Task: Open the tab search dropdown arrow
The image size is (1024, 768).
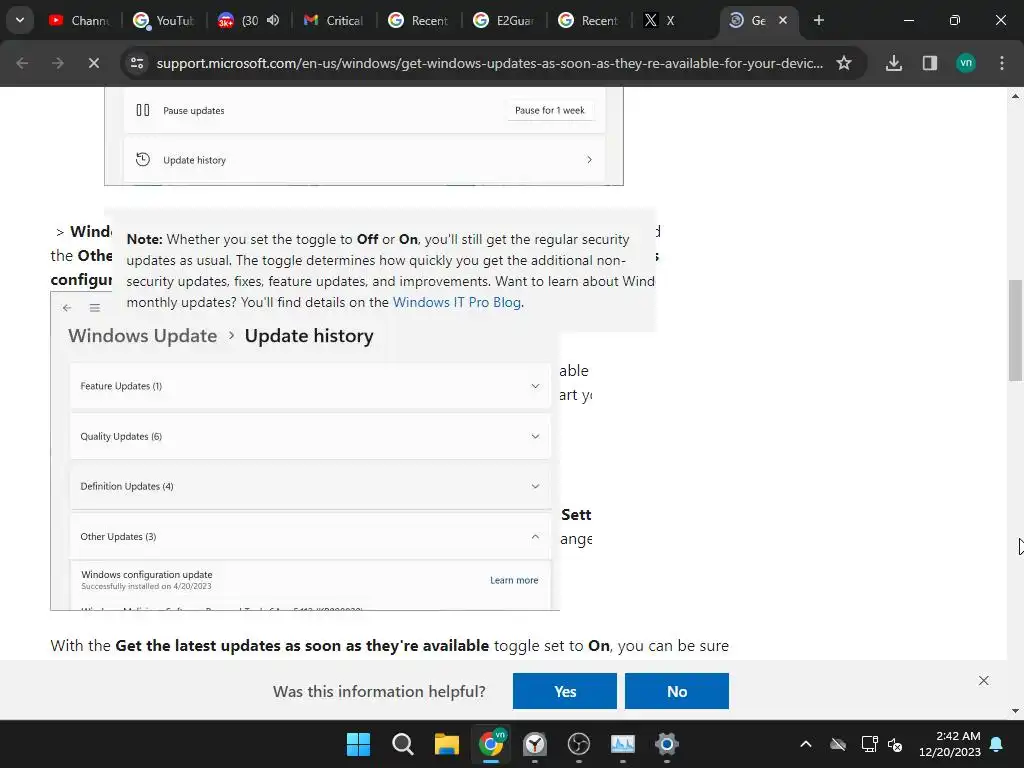Action: [x=20, y=20]
